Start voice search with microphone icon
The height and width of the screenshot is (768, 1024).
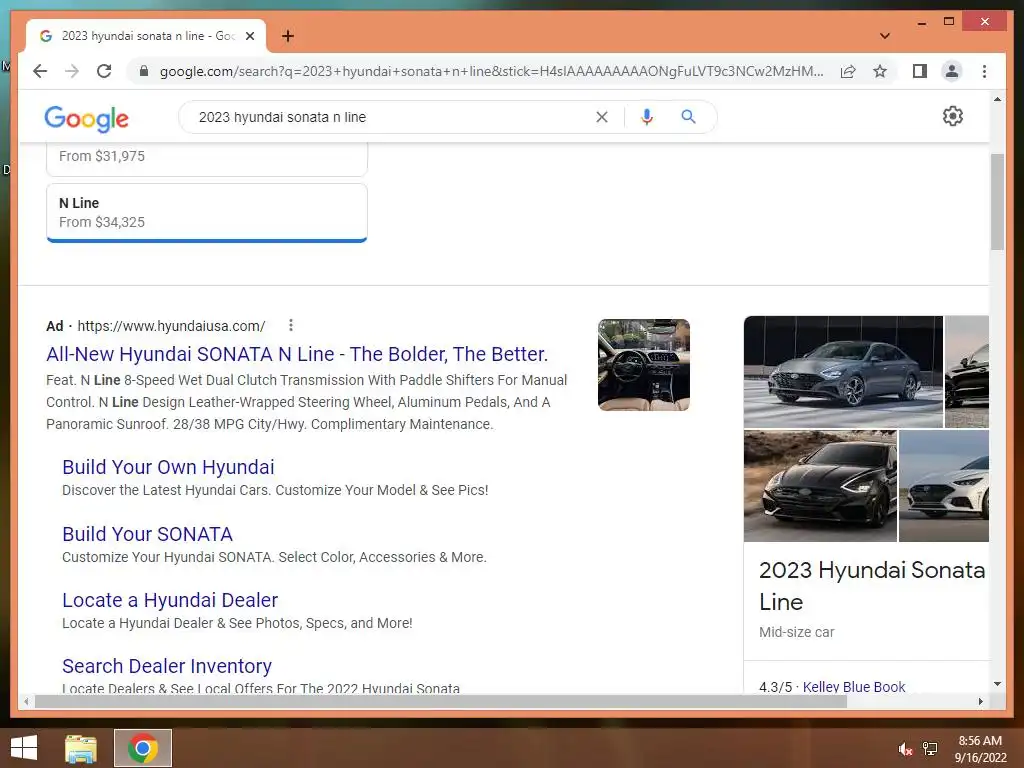(x=647, y=117)
